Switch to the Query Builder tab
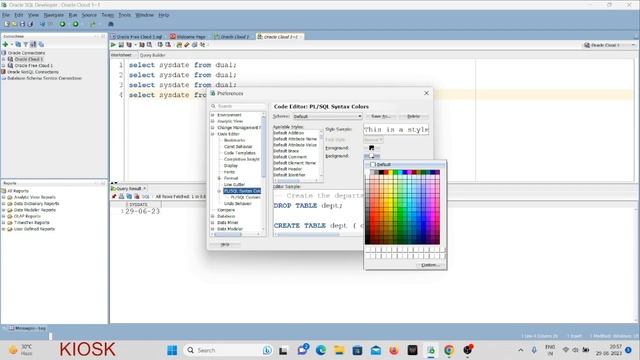640x360 pixels. coord(152,55)
